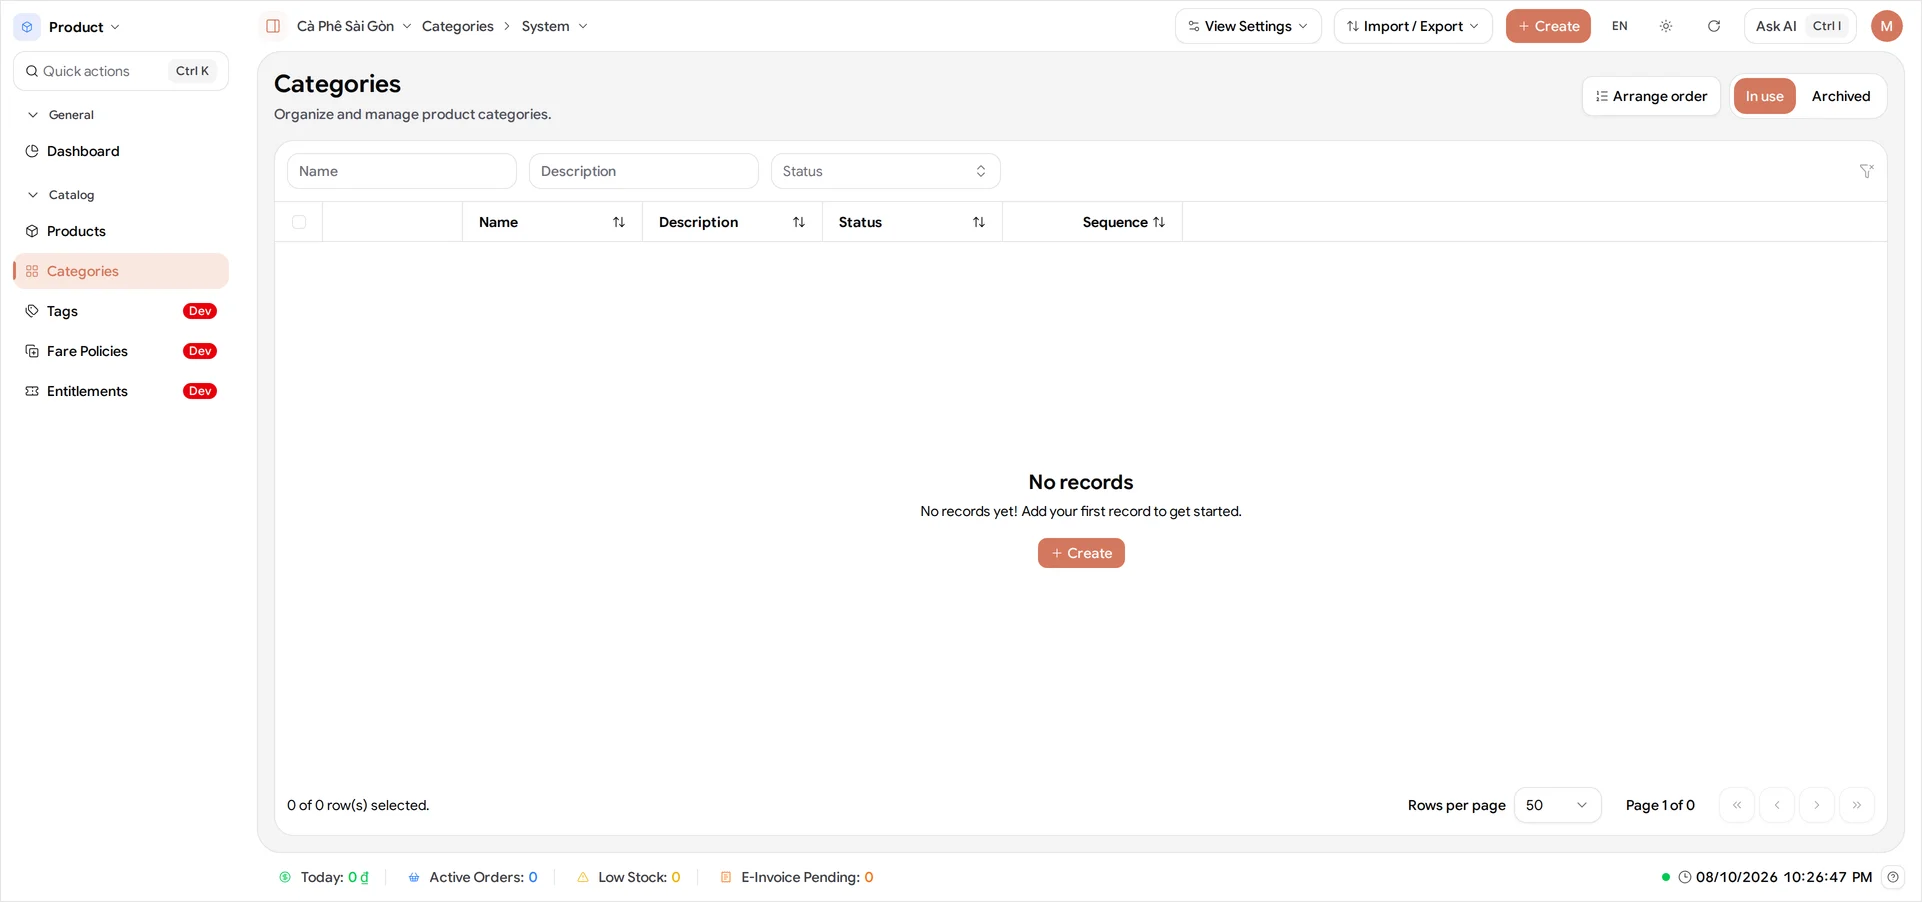
Task: Click Create button in top bar
Action: [x=1548, y=26]
